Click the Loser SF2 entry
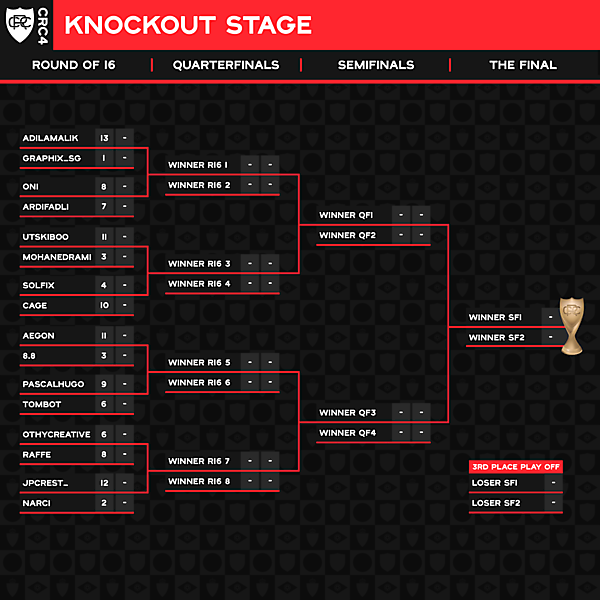 click(496, 503)
